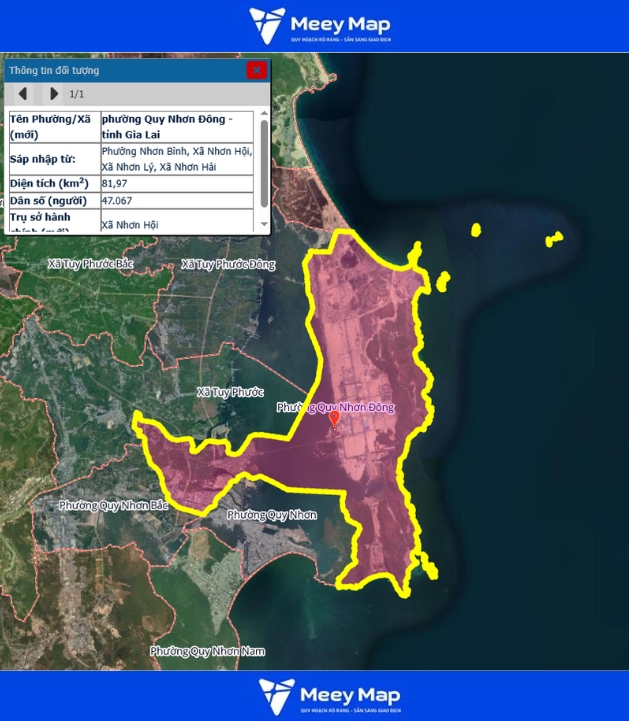Close the Thông tin đối tượng popup
This screenshot has width=629, height=721.
point(257,70)
